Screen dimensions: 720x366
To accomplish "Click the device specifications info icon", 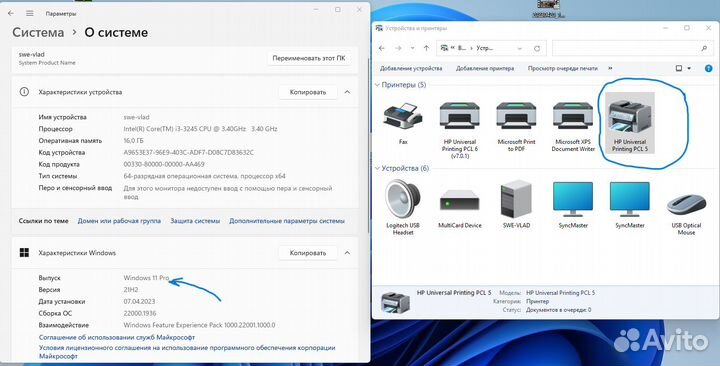I will (x=24, y=92).
